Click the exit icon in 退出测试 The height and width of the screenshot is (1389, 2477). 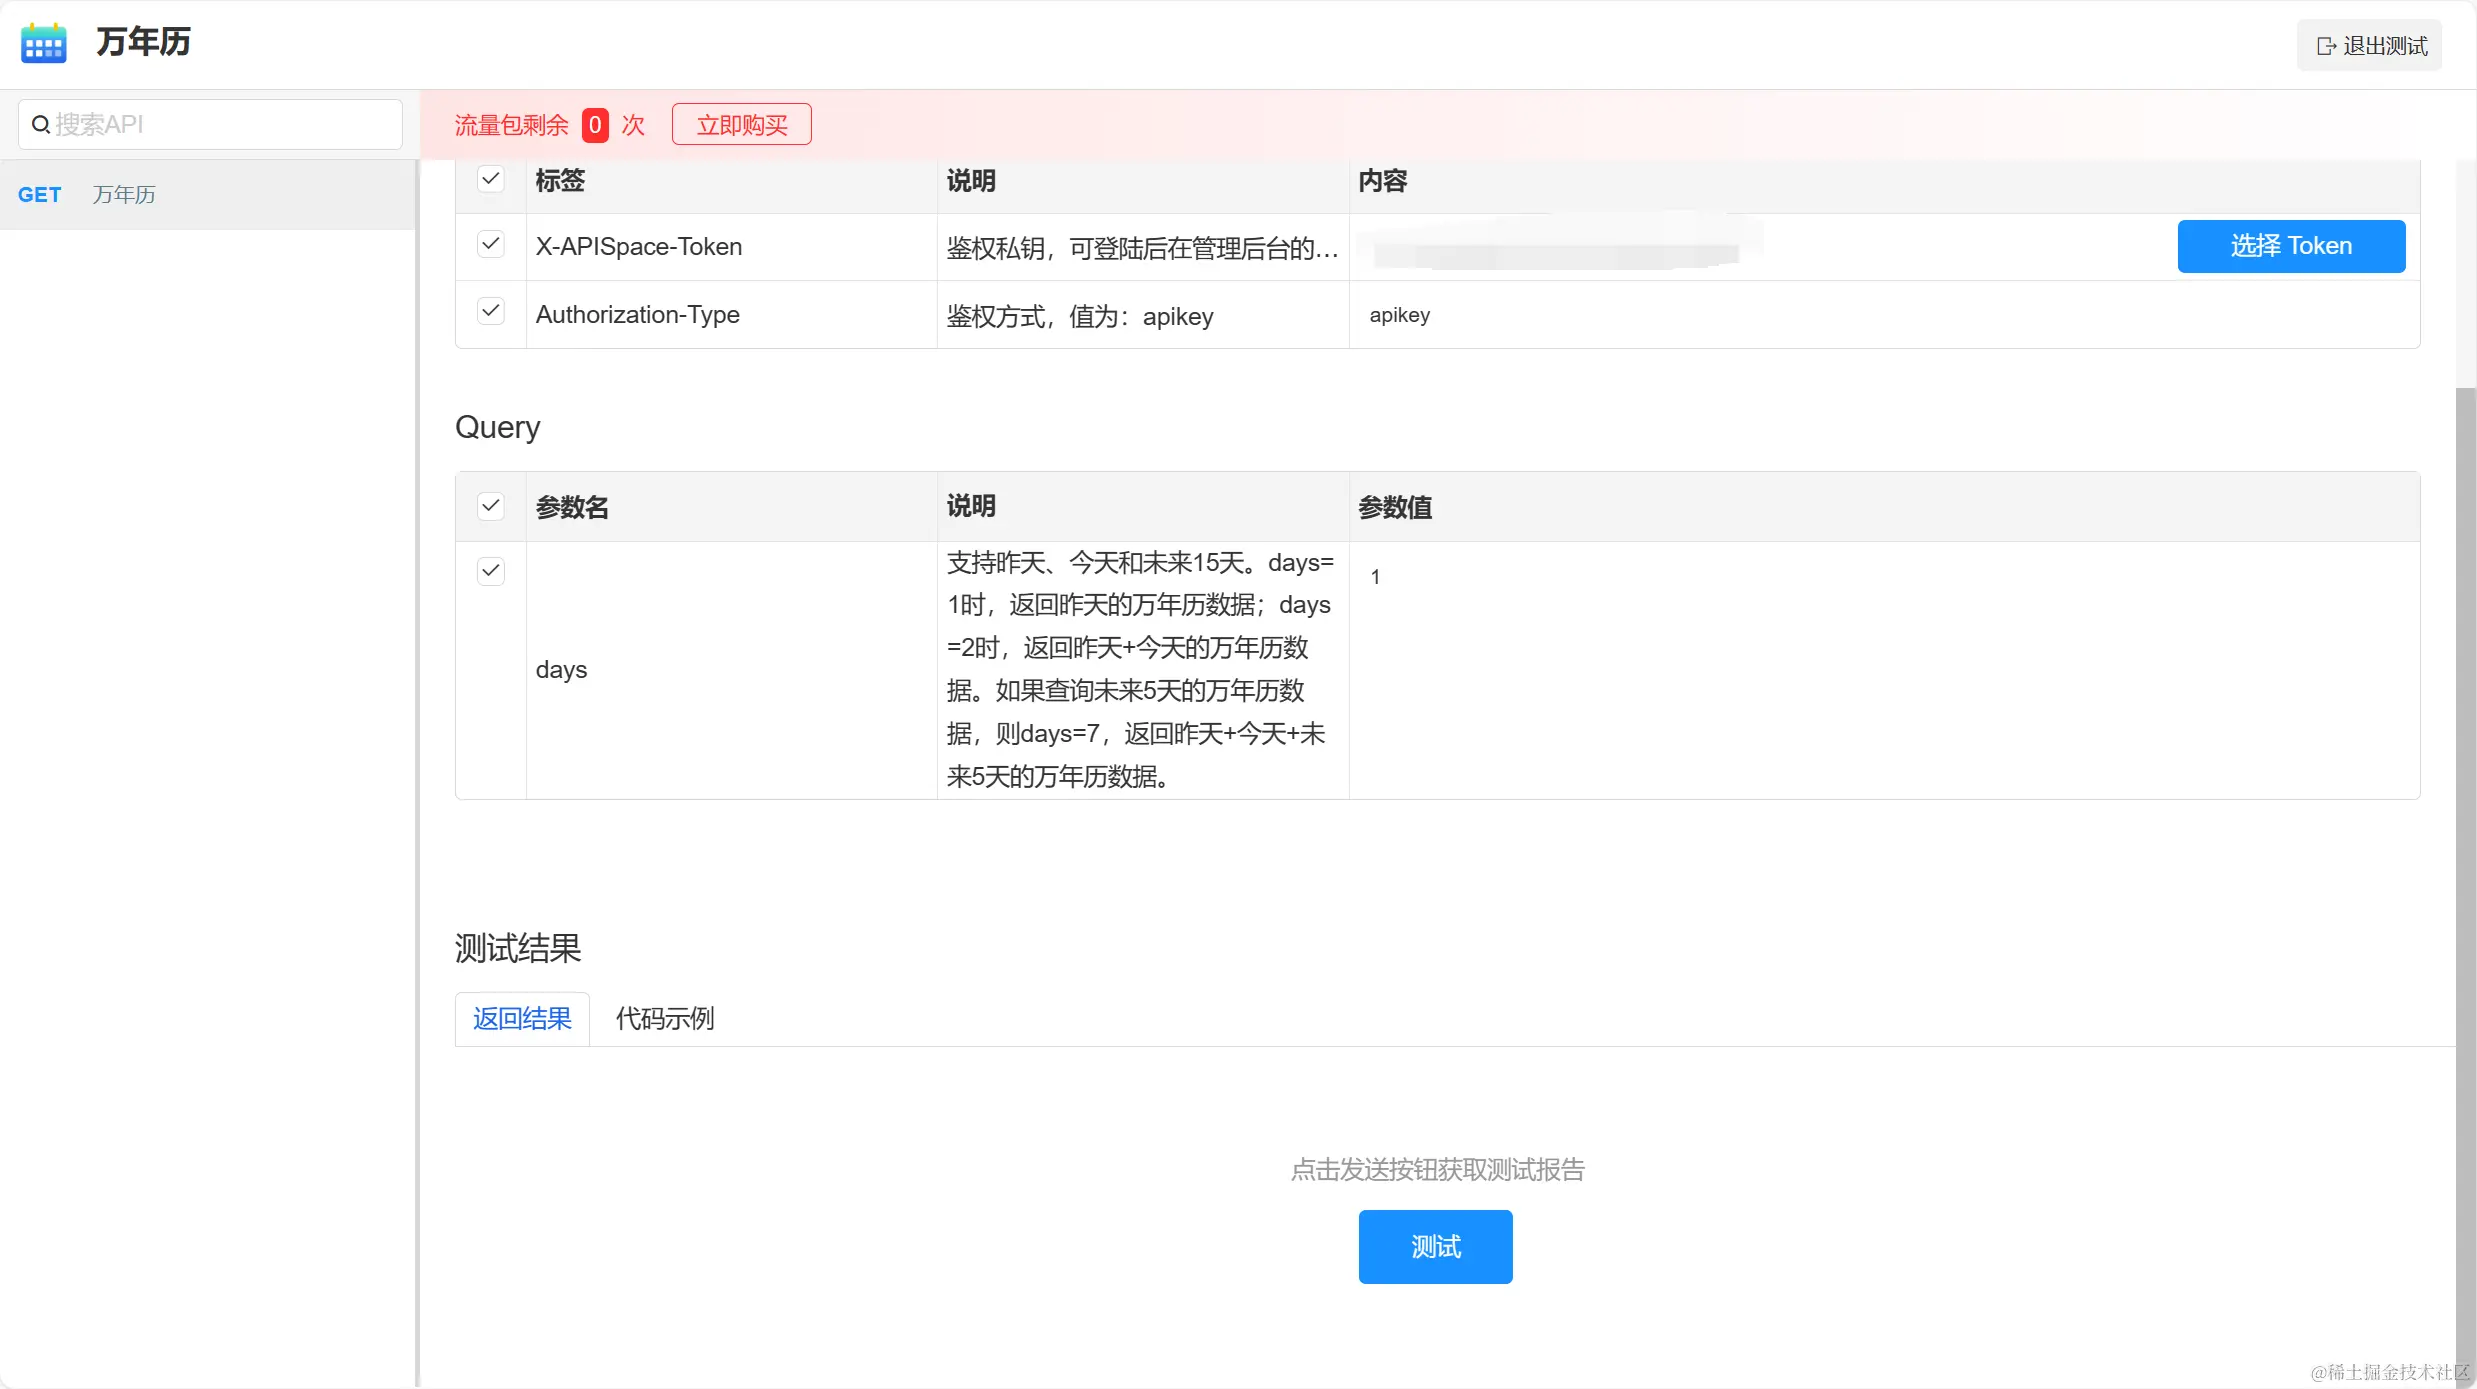click(x=2326, y=46)
